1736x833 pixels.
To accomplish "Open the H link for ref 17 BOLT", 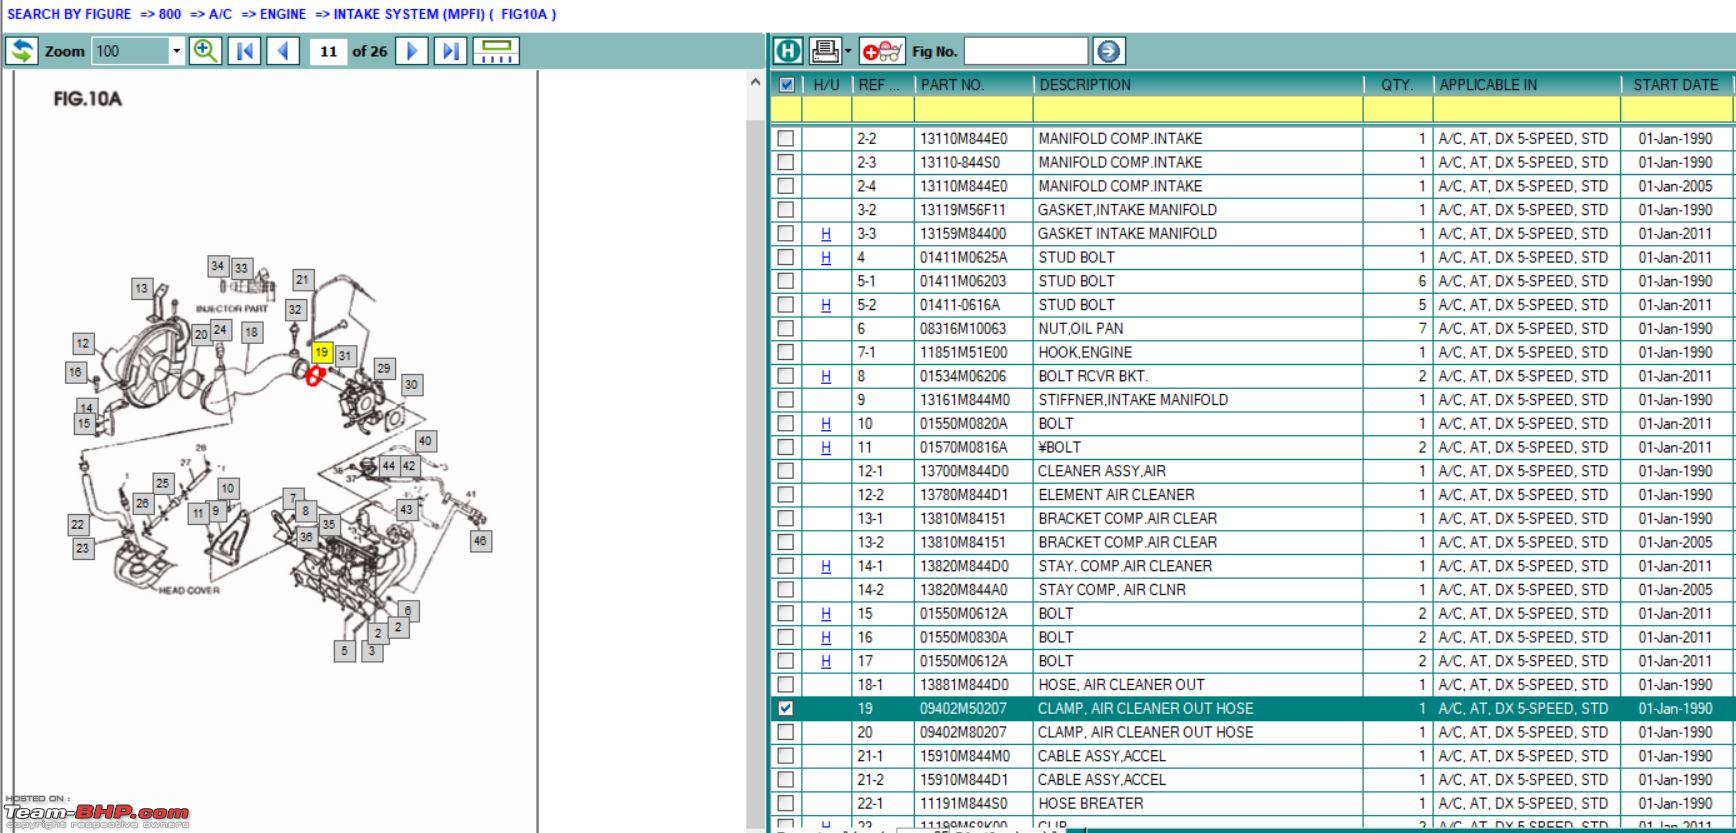I will [826, 662].
